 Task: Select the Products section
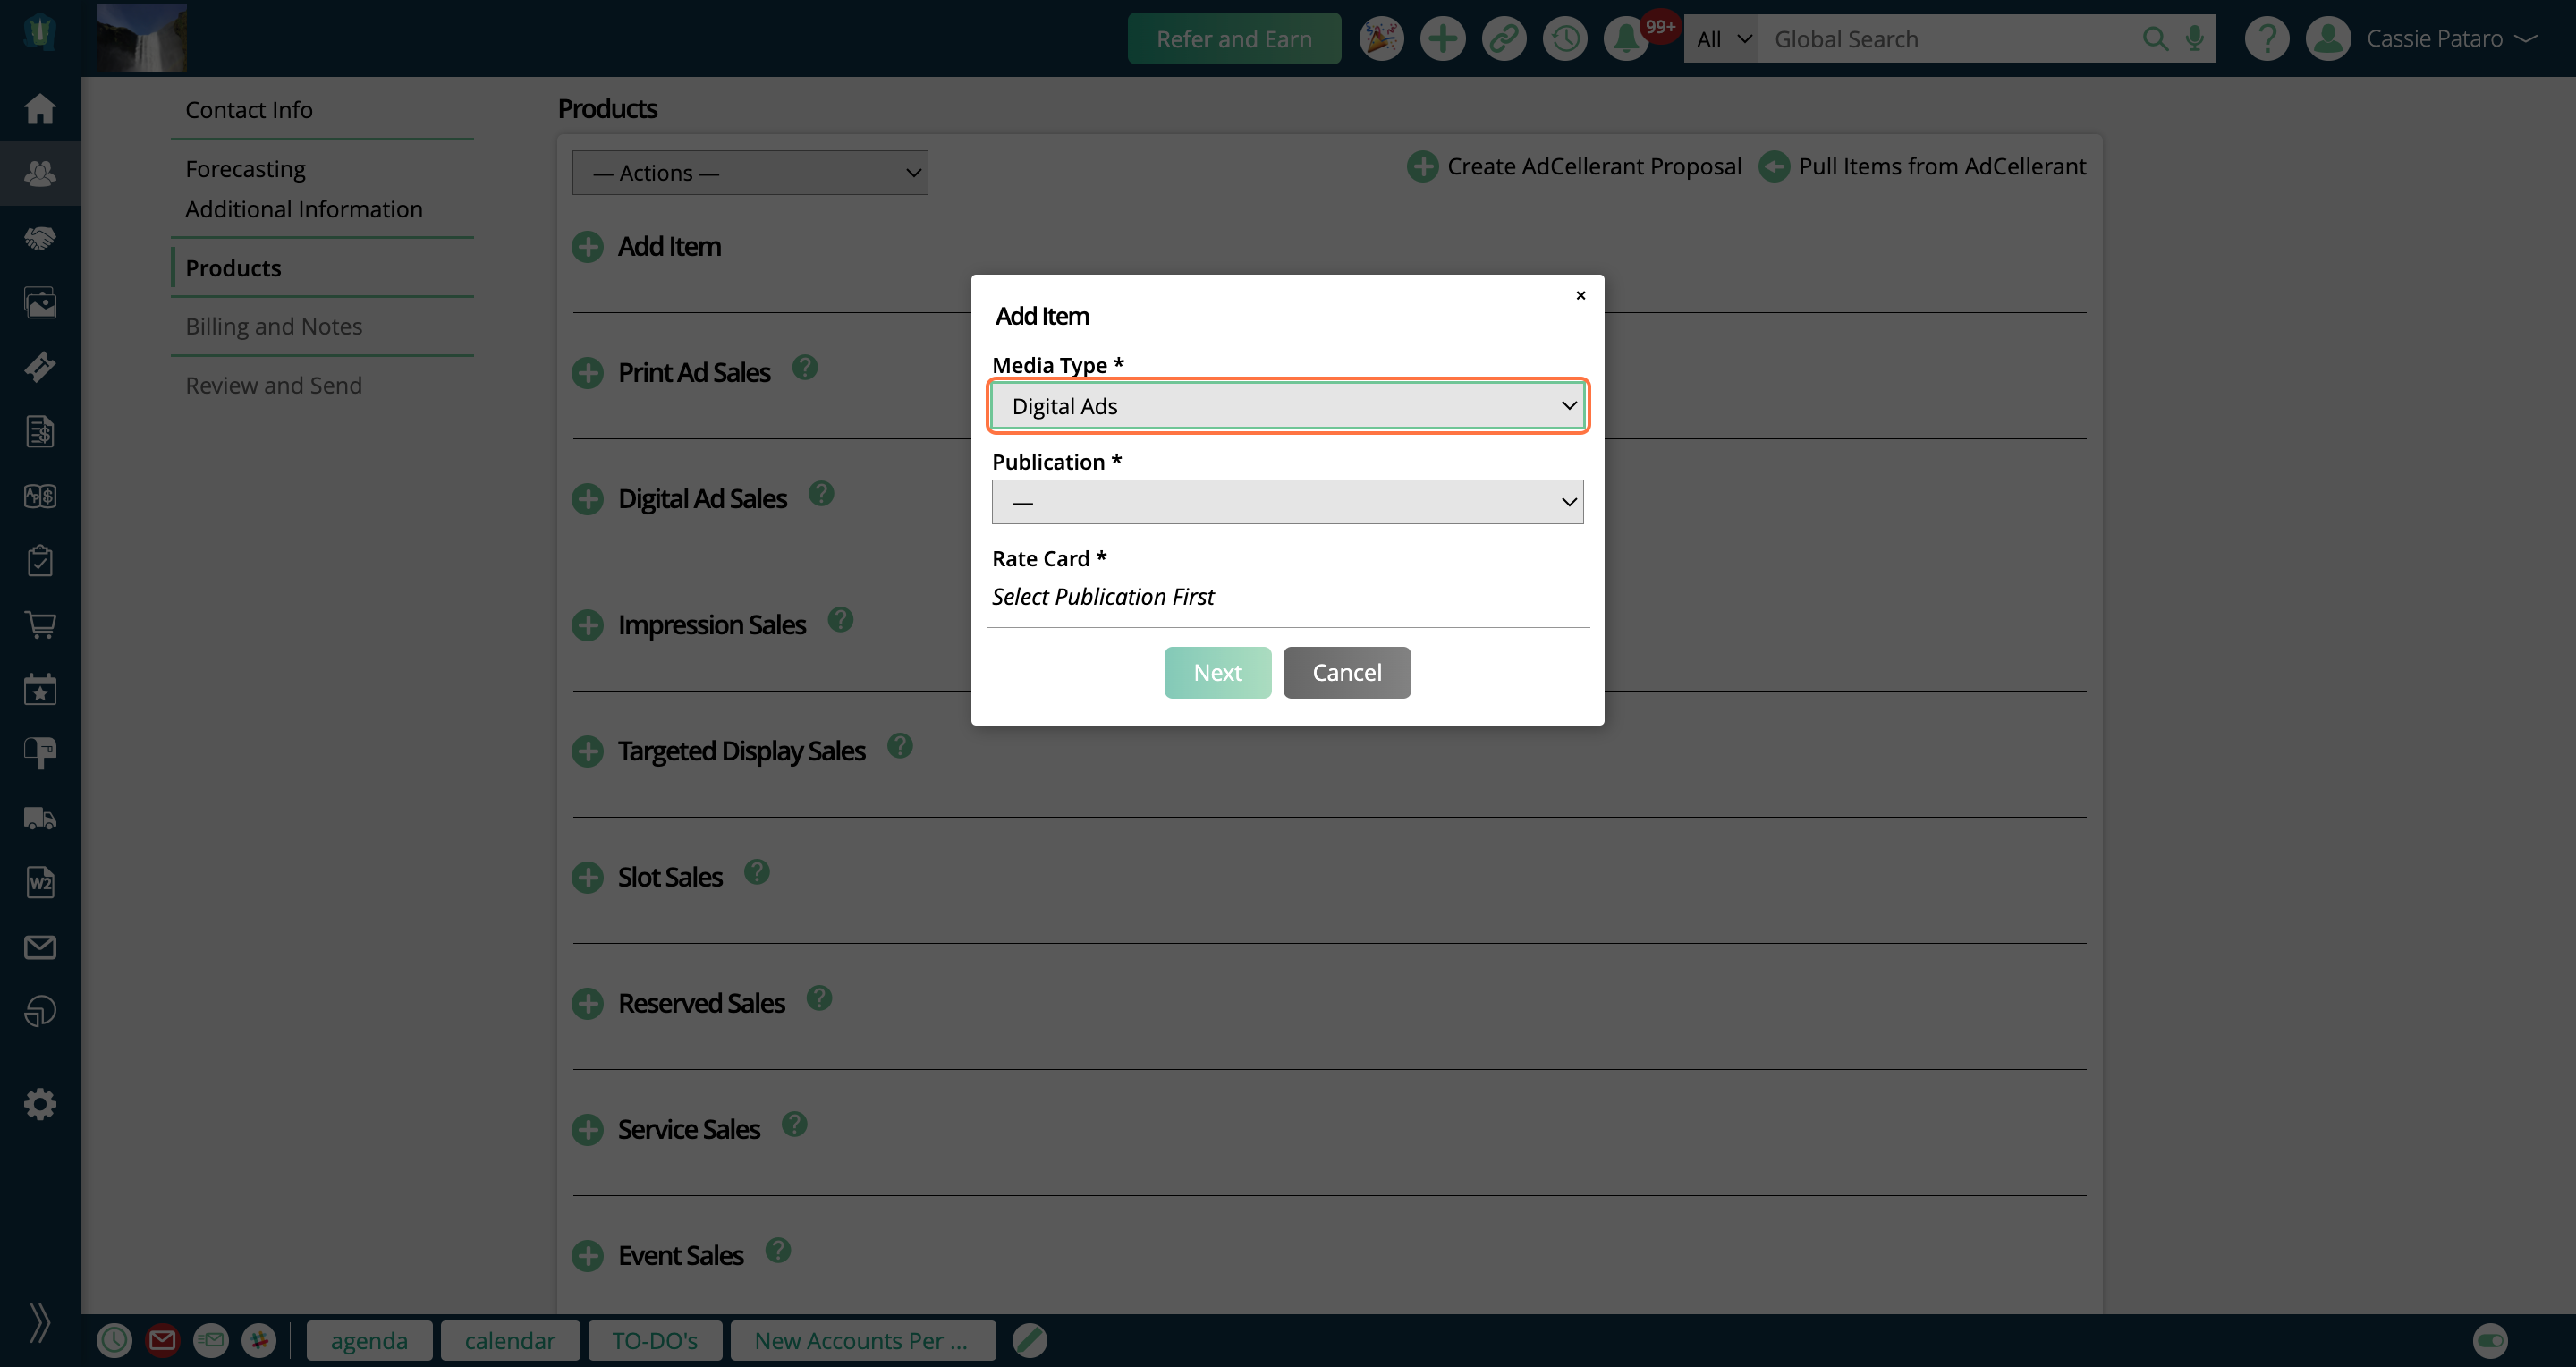[x=233, y=268]
